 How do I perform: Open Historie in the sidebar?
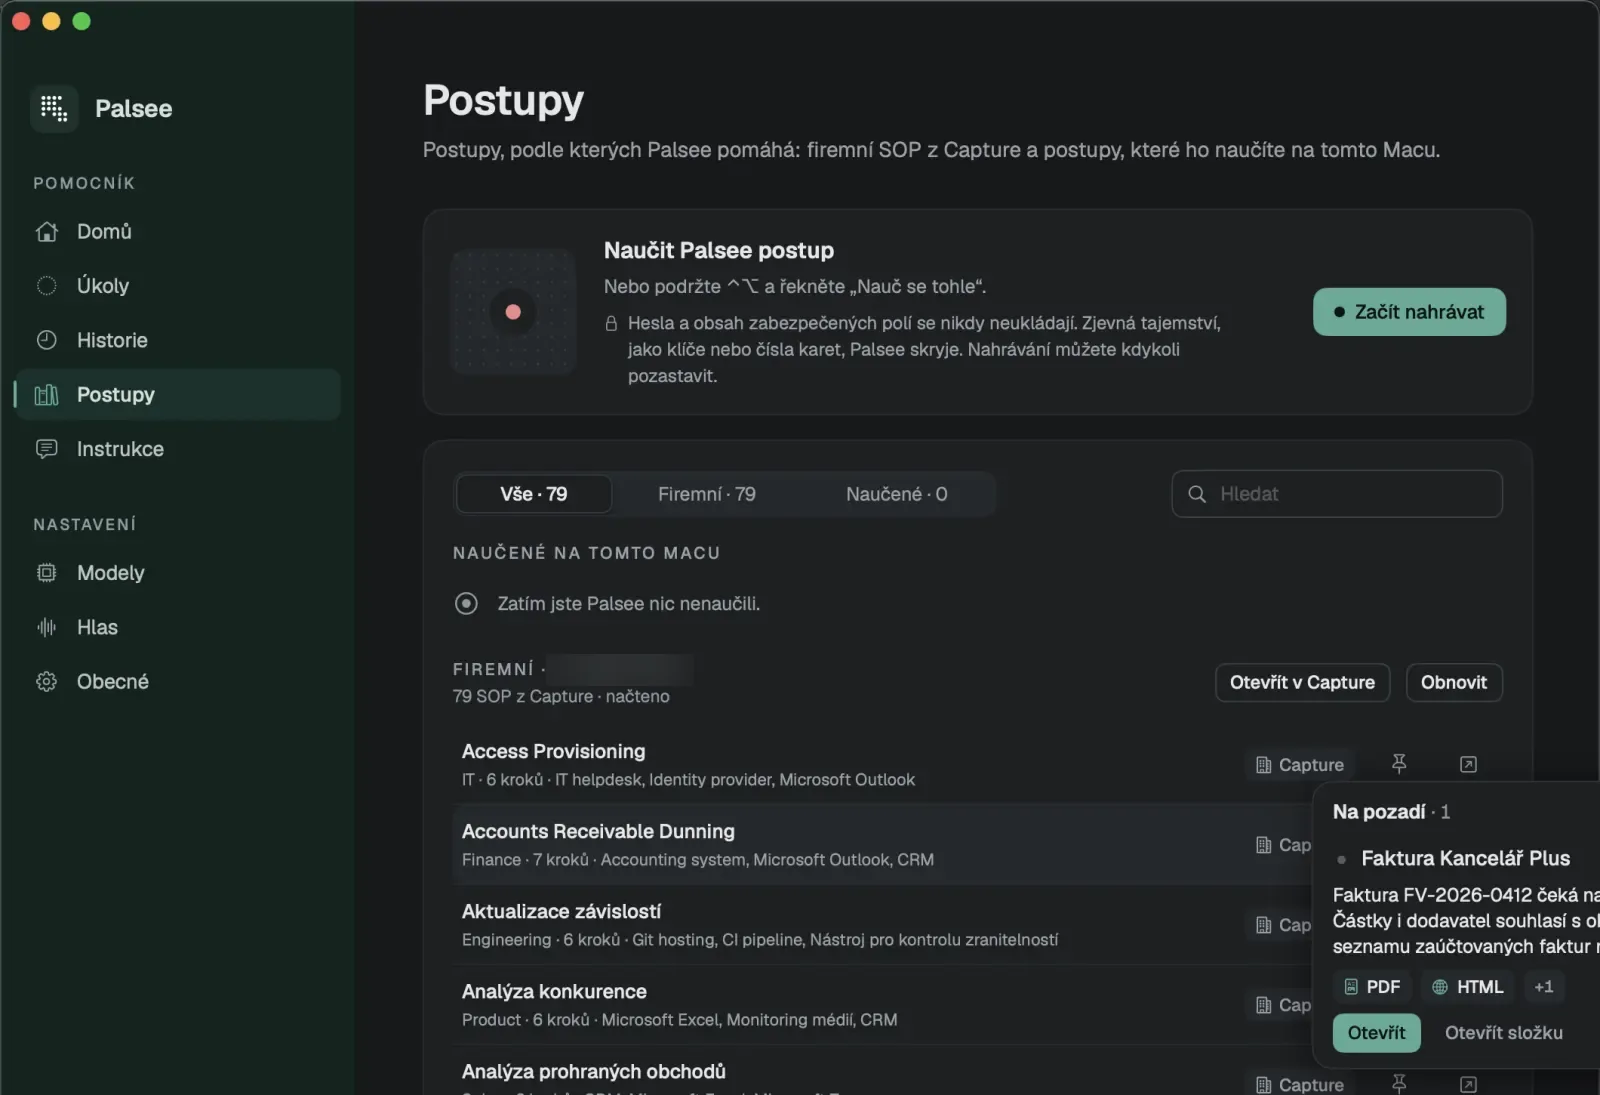(x=178, y=340)
